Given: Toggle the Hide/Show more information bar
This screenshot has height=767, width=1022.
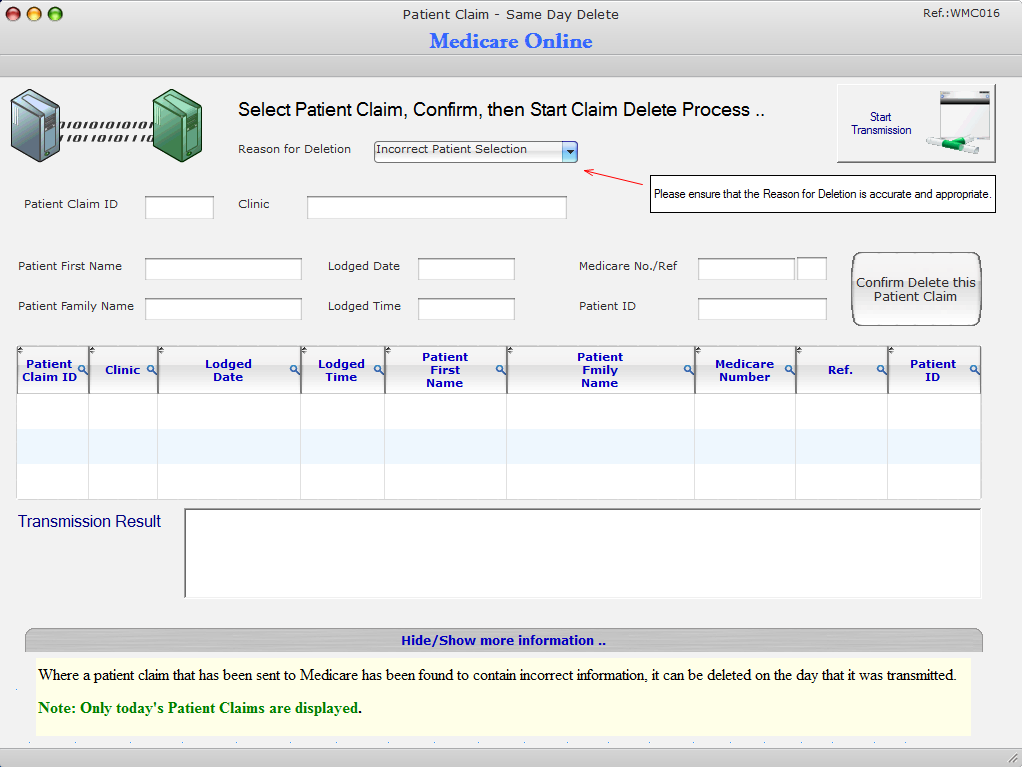Looking at the screenshot, I should coord(504,640).
